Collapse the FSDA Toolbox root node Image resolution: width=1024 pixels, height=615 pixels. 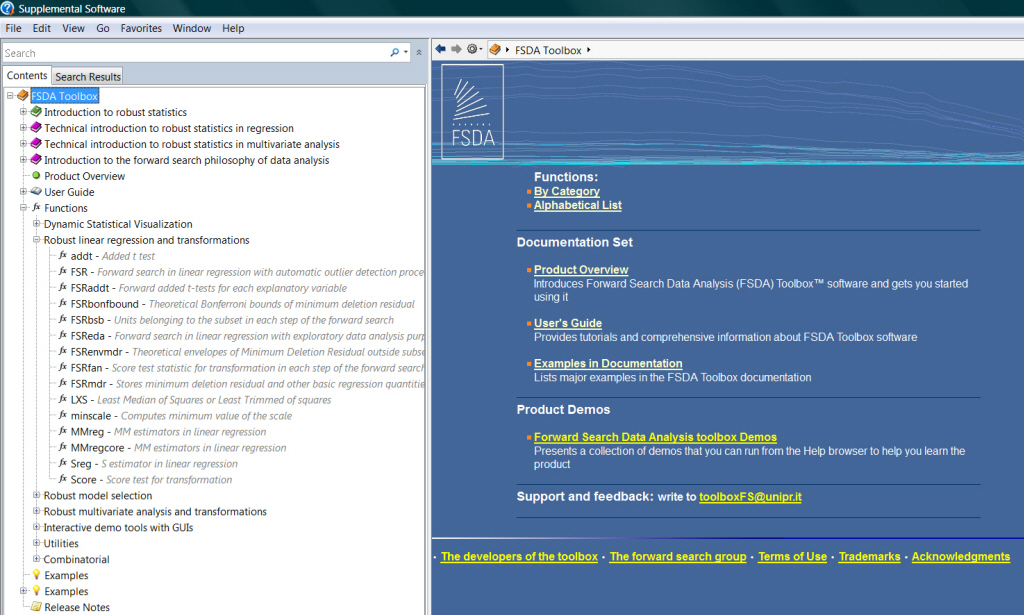[x=10, y=96]
